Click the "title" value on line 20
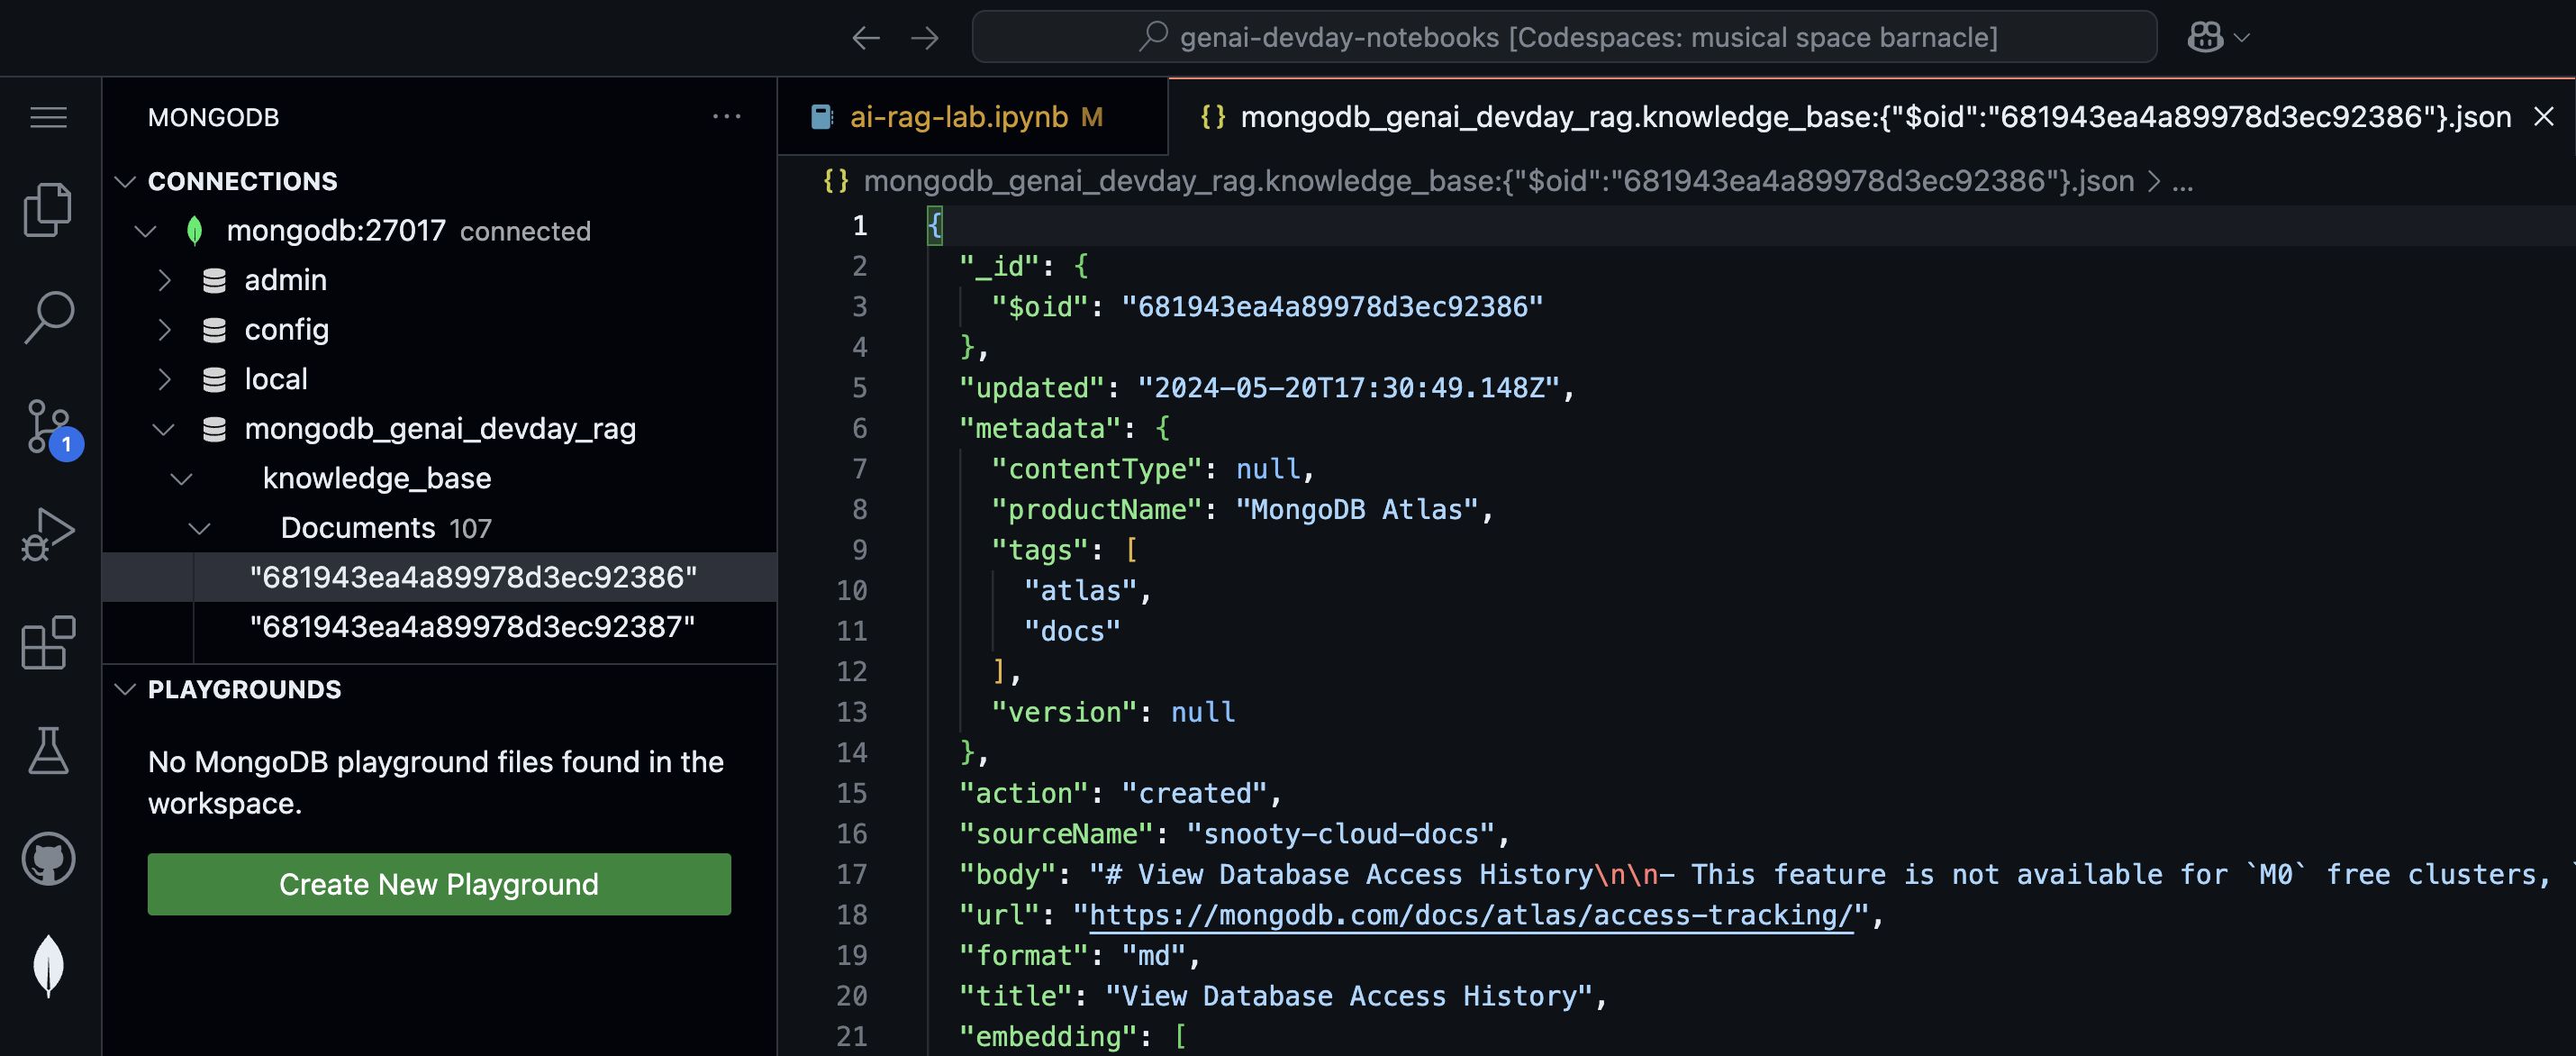This screenshot has width=2576, height=1056. tap(1348, 996)
